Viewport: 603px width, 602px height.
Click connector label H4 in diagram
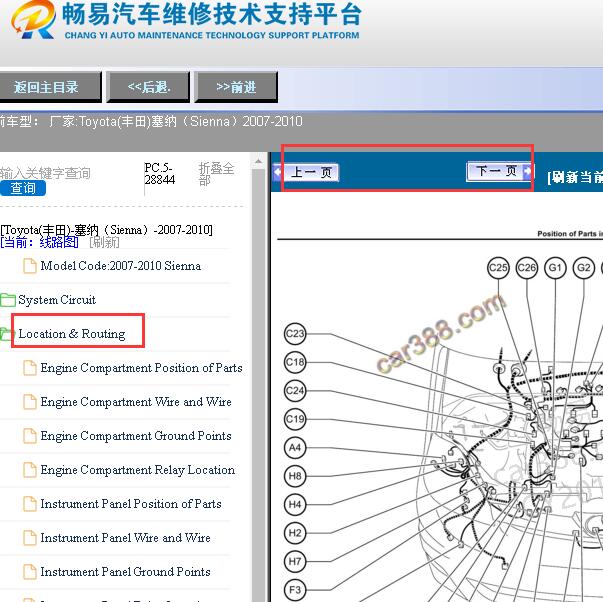295,504
